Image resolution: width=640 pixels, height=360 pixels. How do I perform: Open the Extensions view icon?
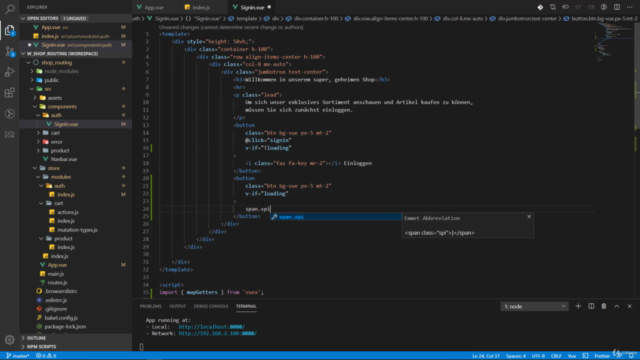tap(9, 93)
